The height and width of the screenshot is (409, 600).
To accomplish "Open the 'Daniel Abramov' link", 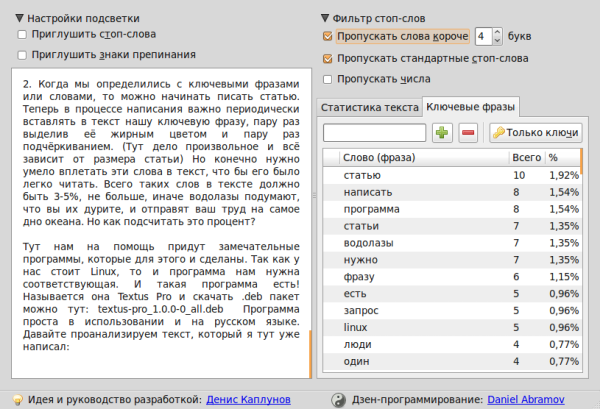I will click(x=526, y=400).
